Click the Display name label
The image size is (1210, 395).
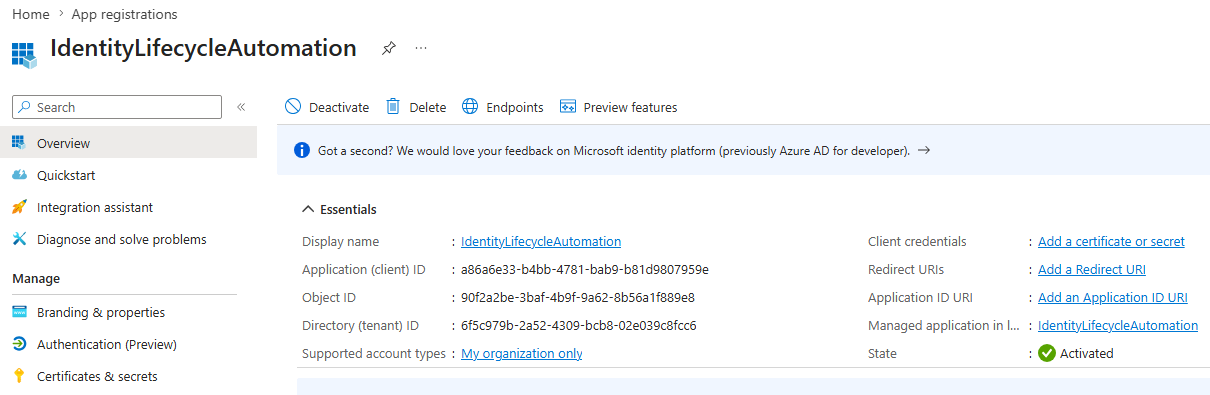(341, 241)
